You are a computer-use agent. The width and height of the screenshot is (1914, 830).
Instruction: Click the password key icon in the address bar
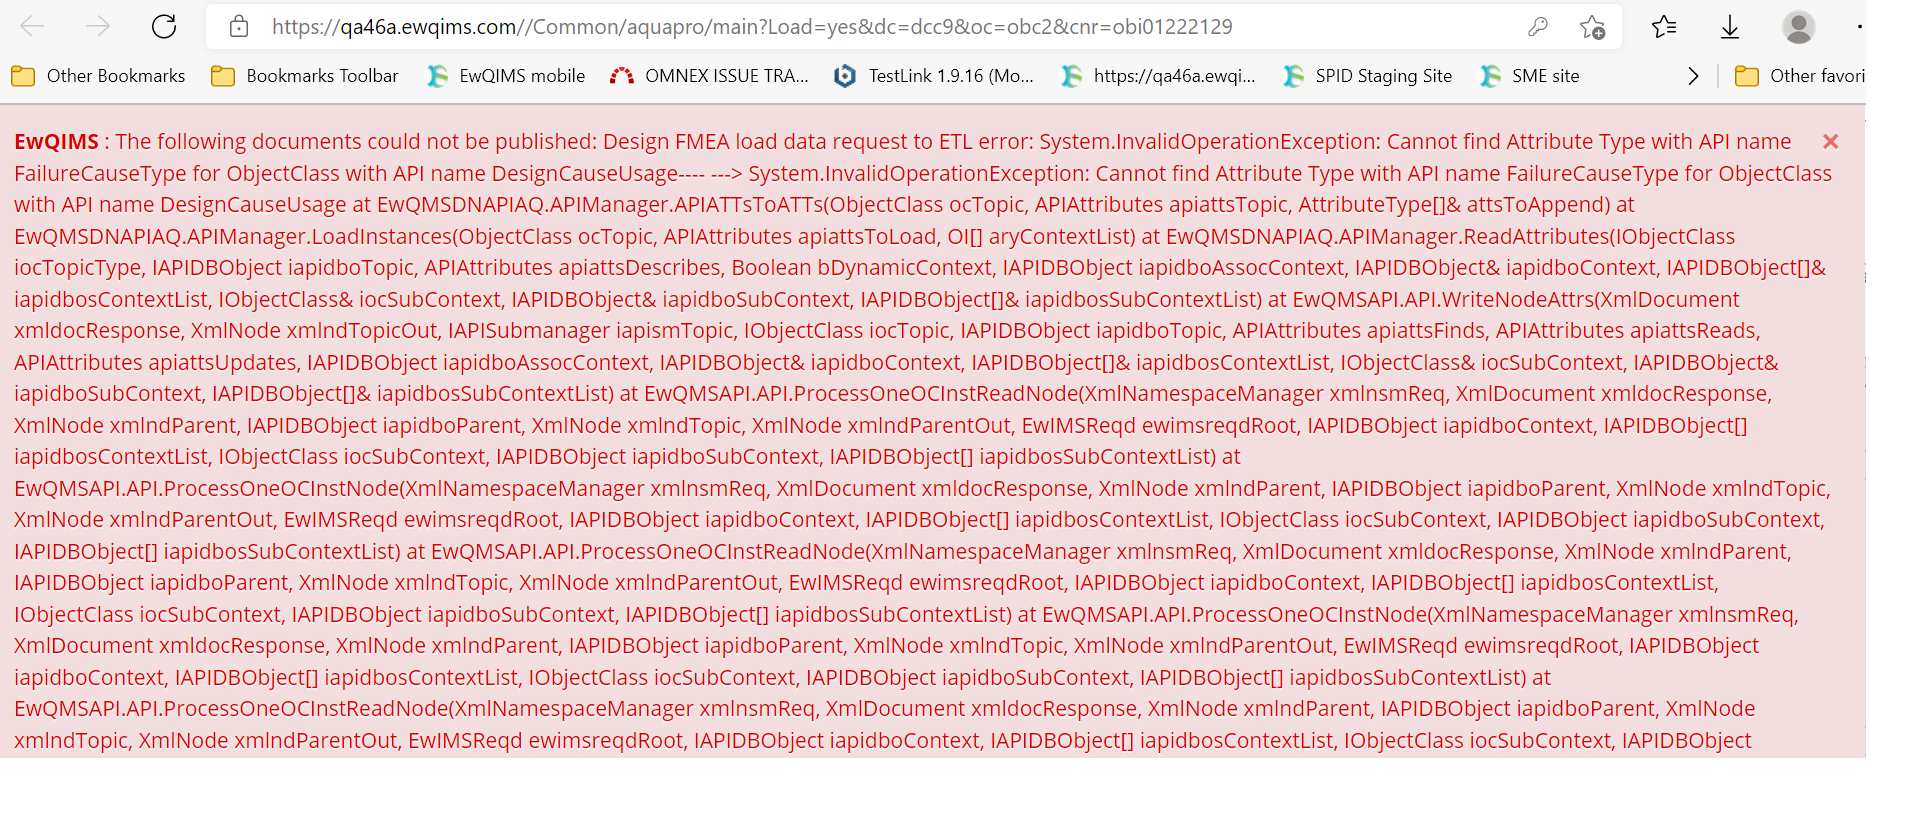tap(1538, 27)
